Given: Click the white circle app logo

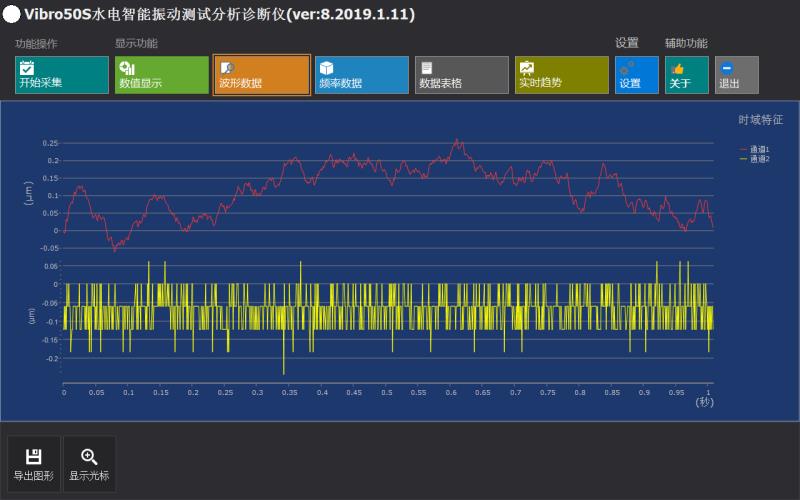Looking at the screenshot, I should pyautogui.click(x=12, y=15).
